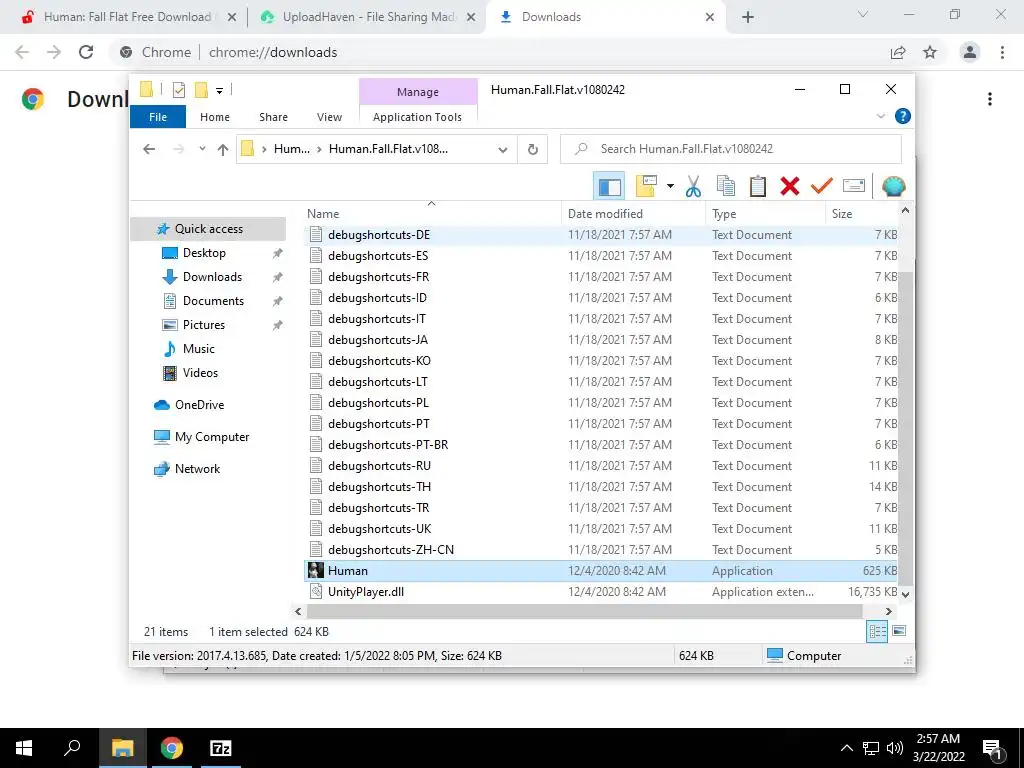Click quick access new folder icon

point(201,89)
